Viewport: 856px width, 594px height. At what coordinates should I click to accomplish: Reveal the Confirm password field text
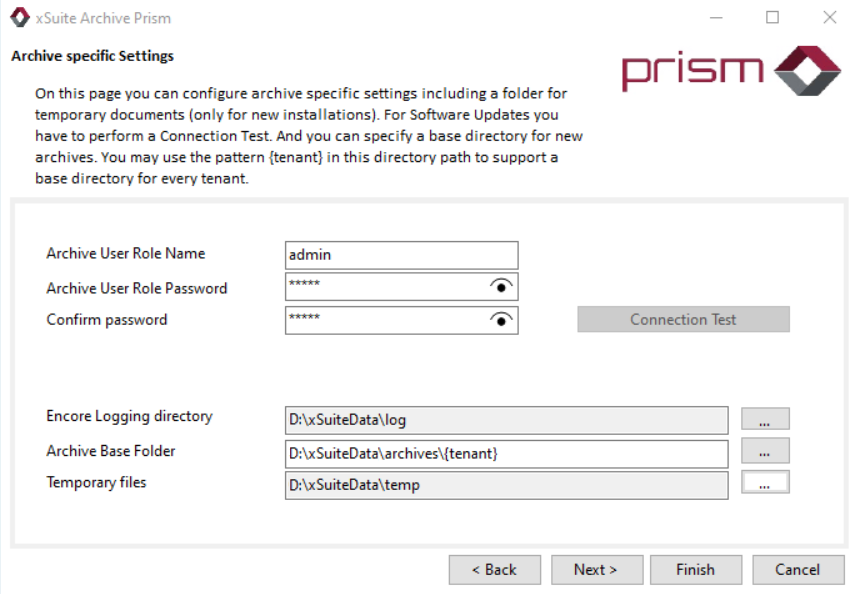502,320
